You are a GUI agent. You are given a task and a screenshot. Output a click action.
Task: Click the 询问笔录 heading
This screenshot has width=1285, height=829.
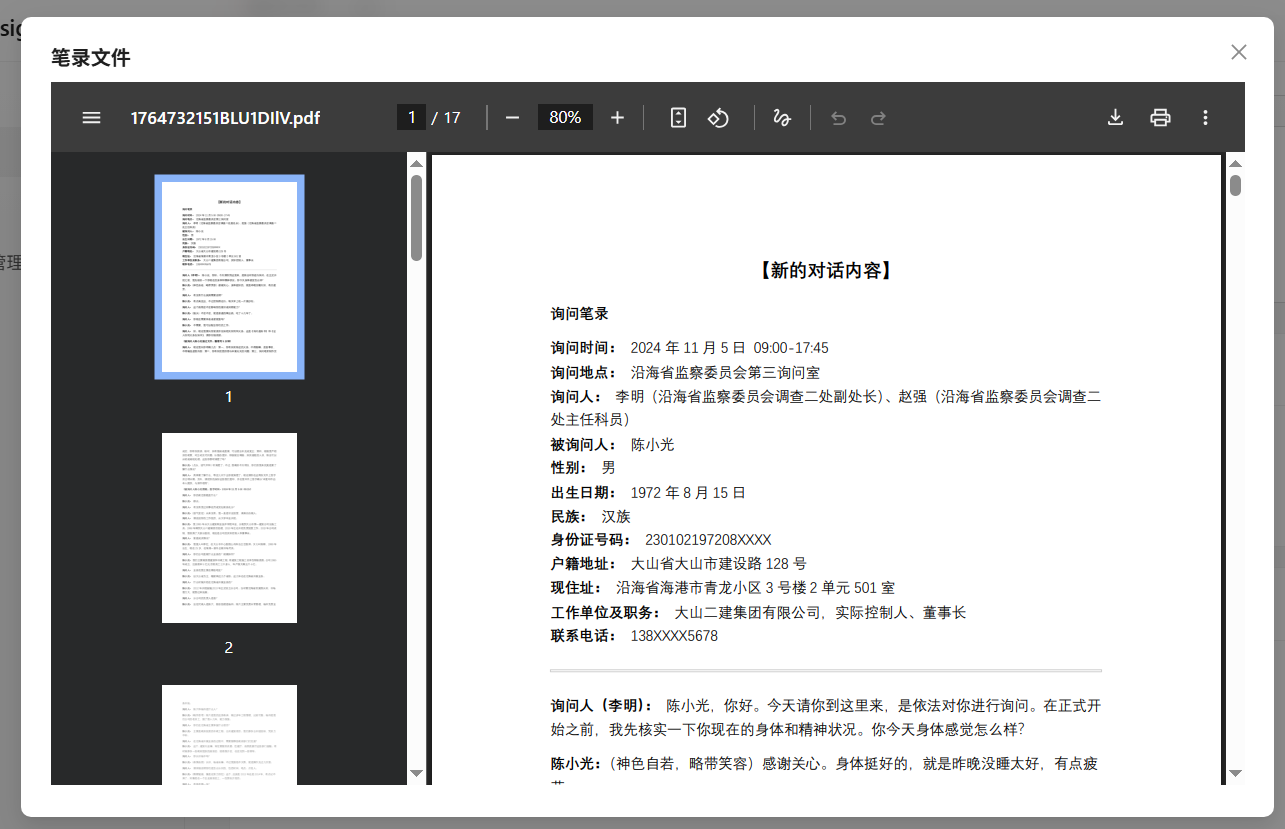click(580, 314)
